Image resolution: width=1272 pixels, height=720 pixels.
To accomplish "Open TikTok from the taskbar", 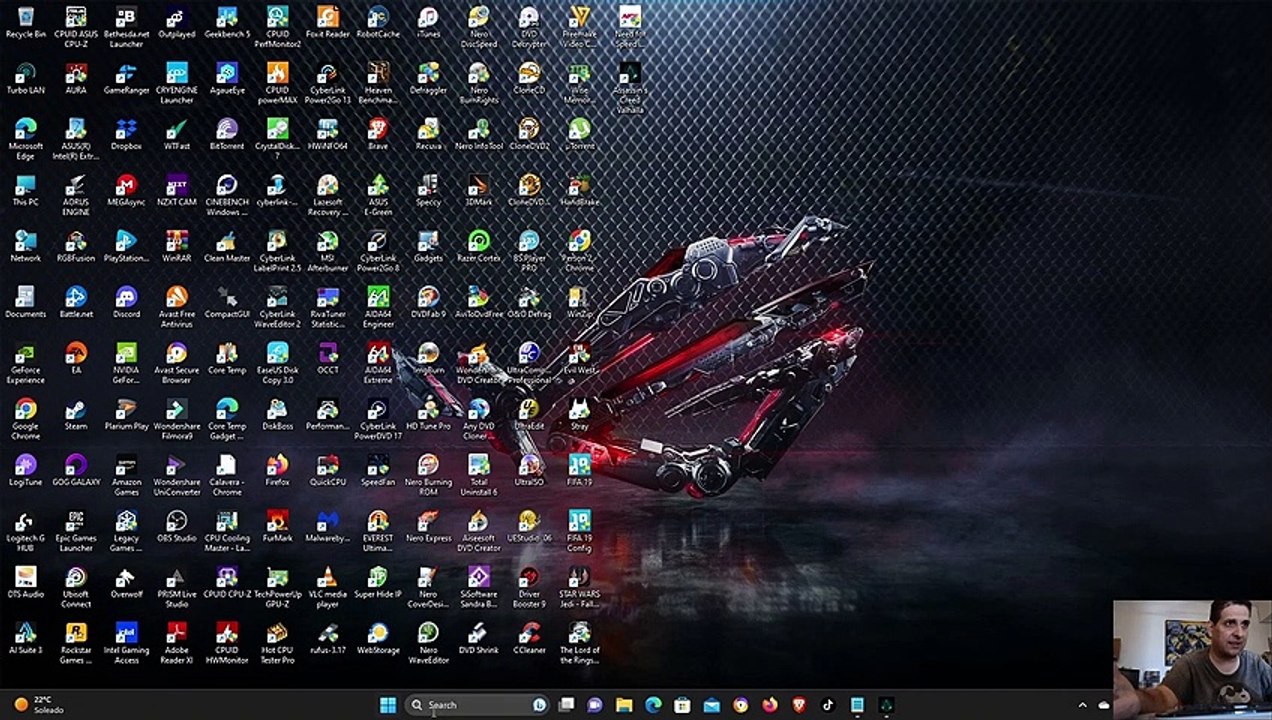I will click(x=828, y=705).
